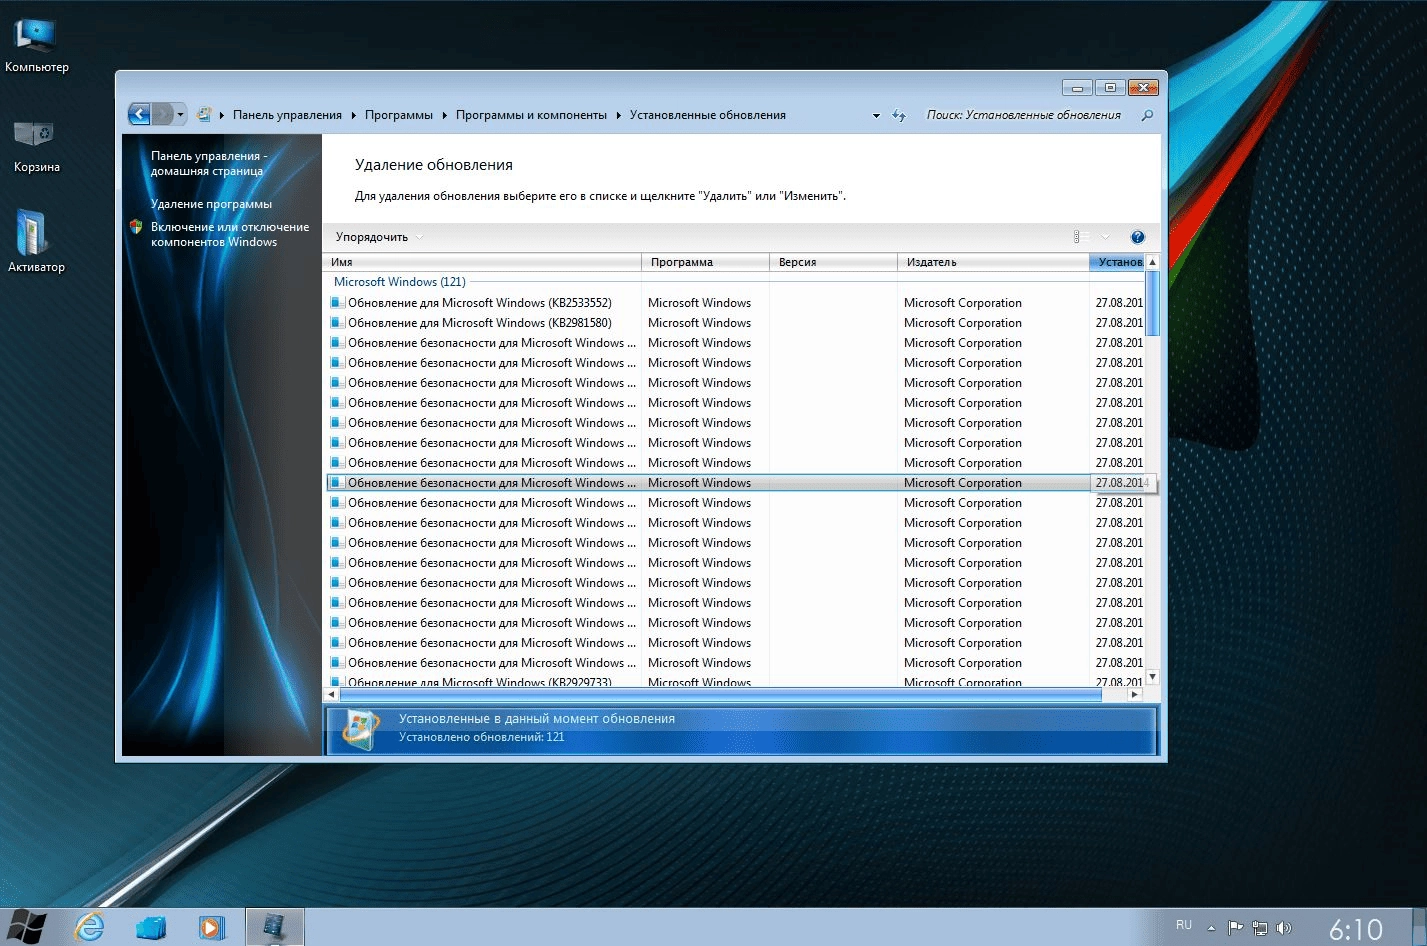Click Установленные обновления breadcrumb
The width and height of the screenshot is (1427, 946).
pos(707,115)
